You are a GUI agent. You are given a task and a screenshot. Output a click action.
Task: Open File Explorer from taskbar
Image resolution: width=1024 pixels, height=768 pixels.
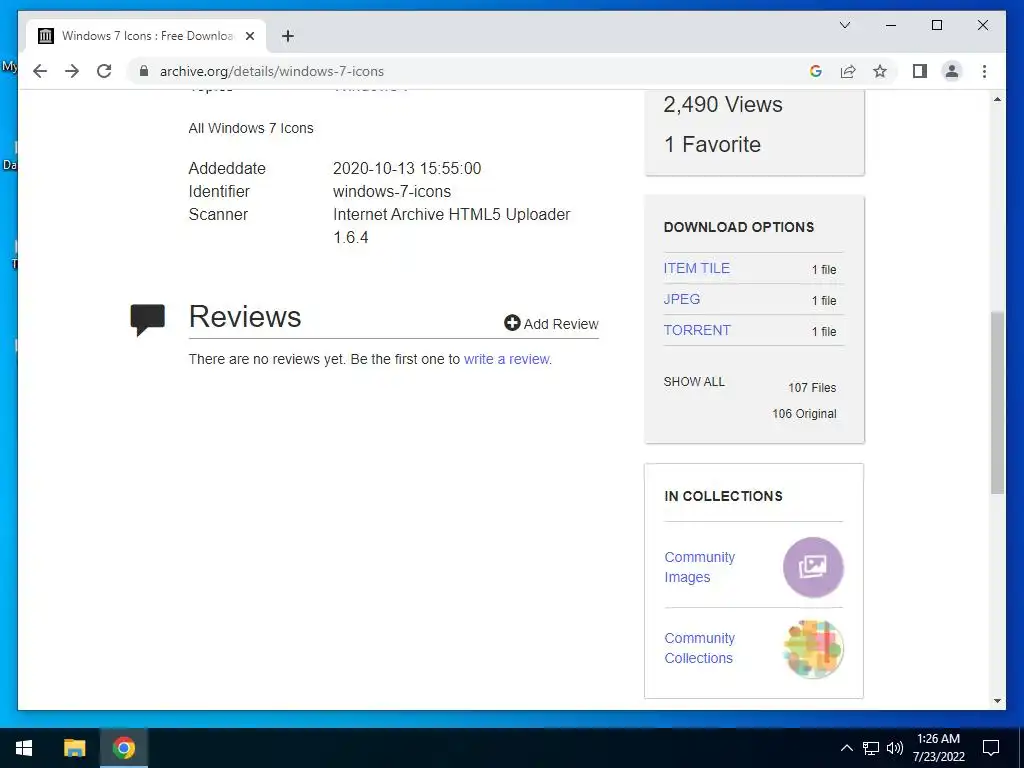tap(74, 748)
